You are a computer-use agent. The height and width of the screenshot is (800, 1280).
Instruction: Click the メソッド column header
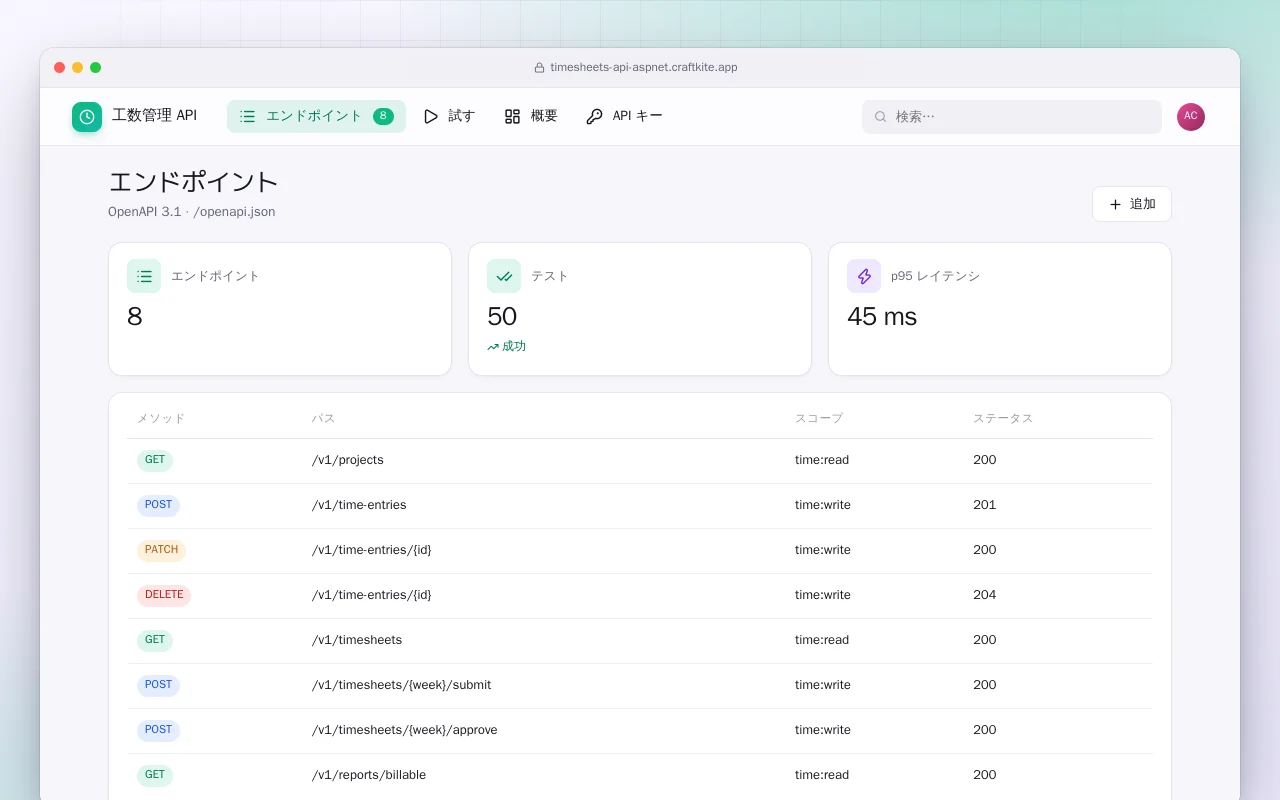click(161, 419)
